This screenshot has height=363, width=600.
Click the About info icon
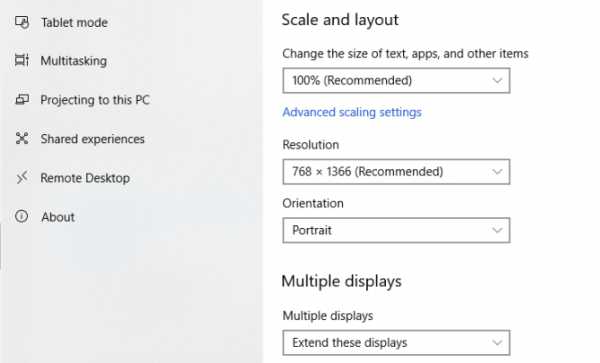(x=21, y=216)
